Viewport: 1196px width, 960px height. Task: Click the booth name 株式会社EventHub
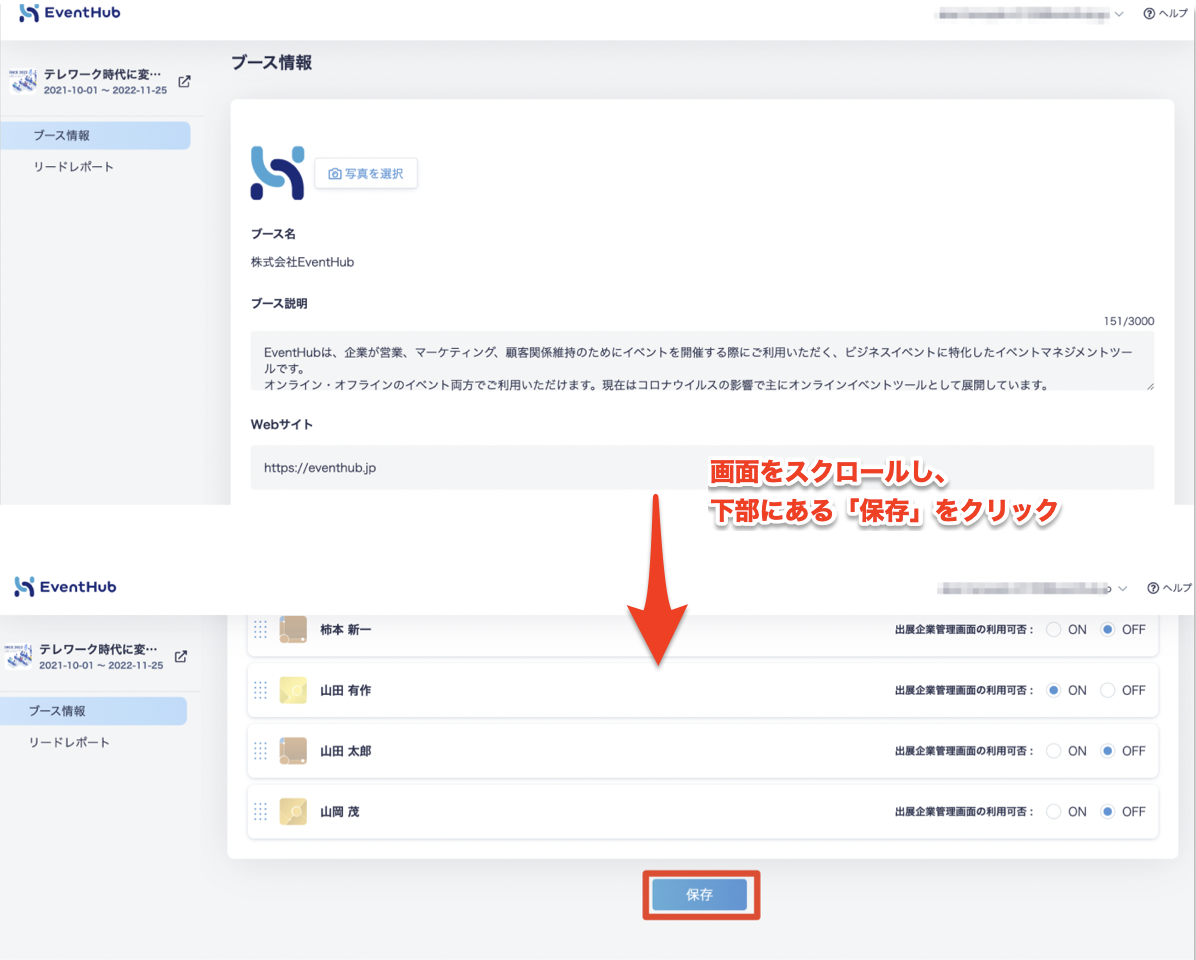click(302, 262)
